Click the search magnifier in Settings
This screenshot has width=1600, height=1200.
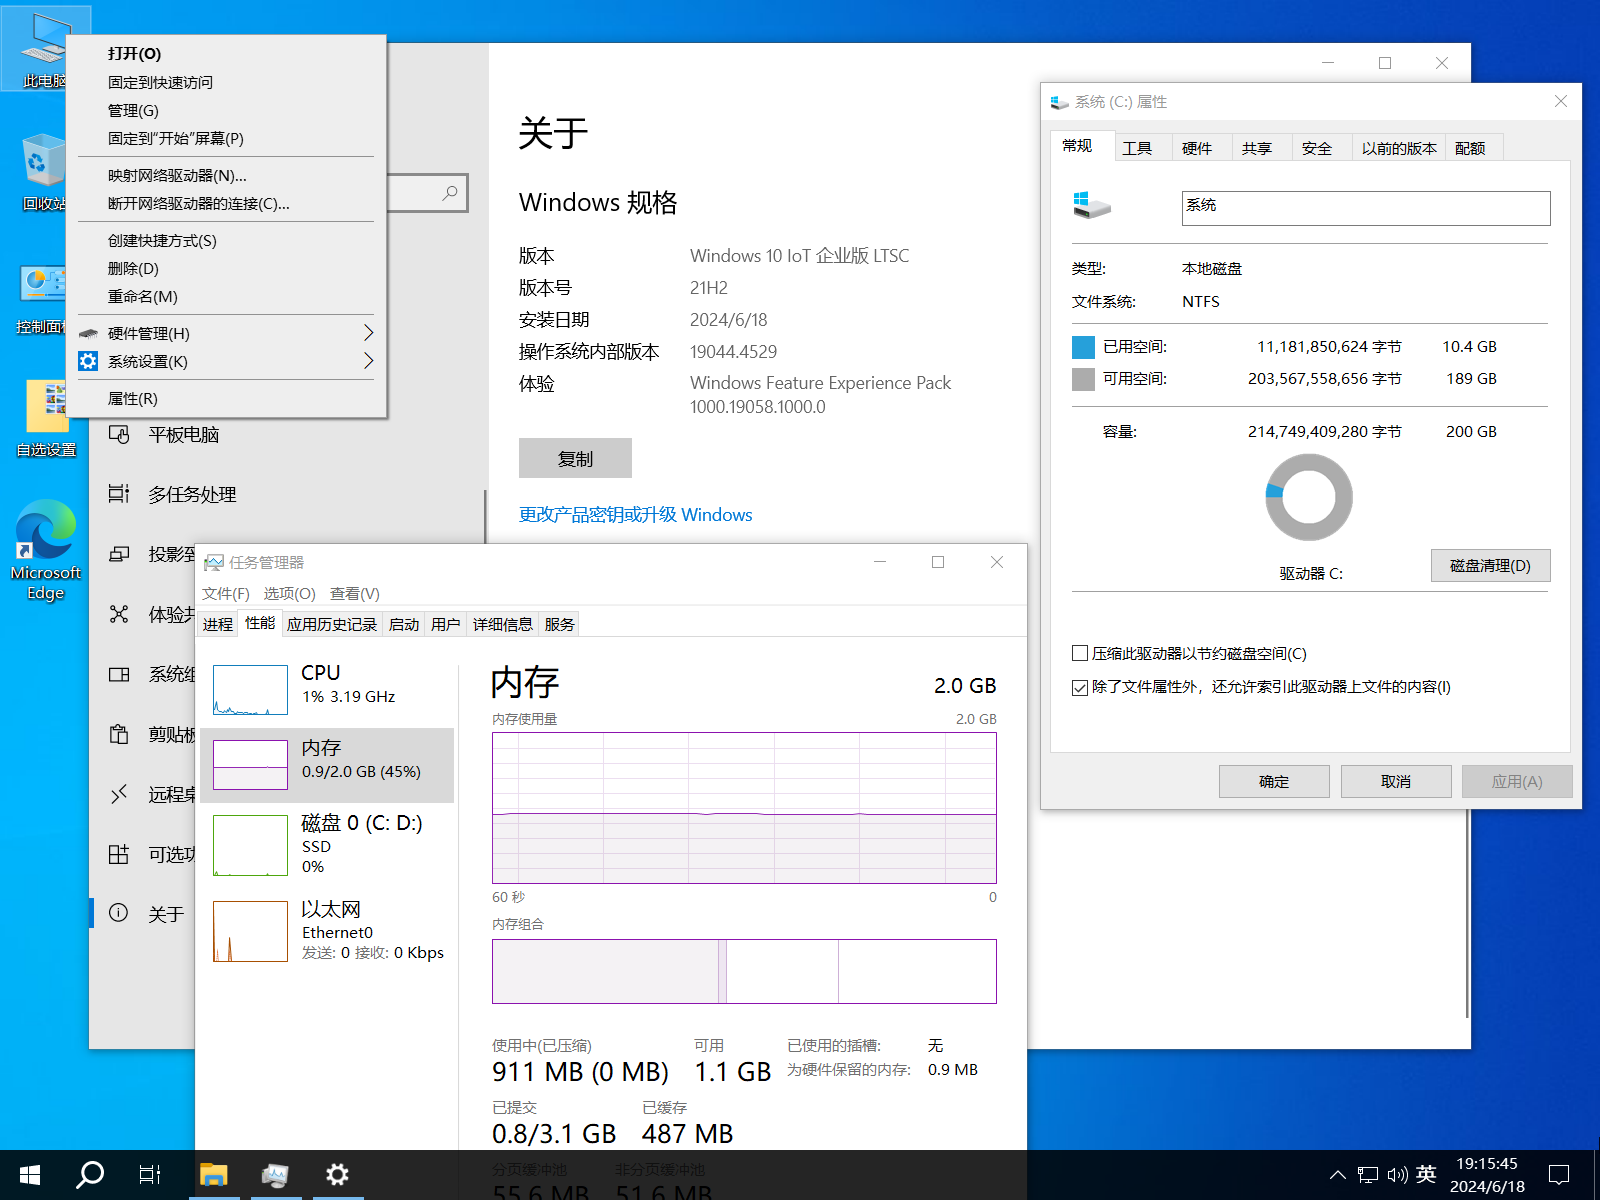[x=450, y=193]
